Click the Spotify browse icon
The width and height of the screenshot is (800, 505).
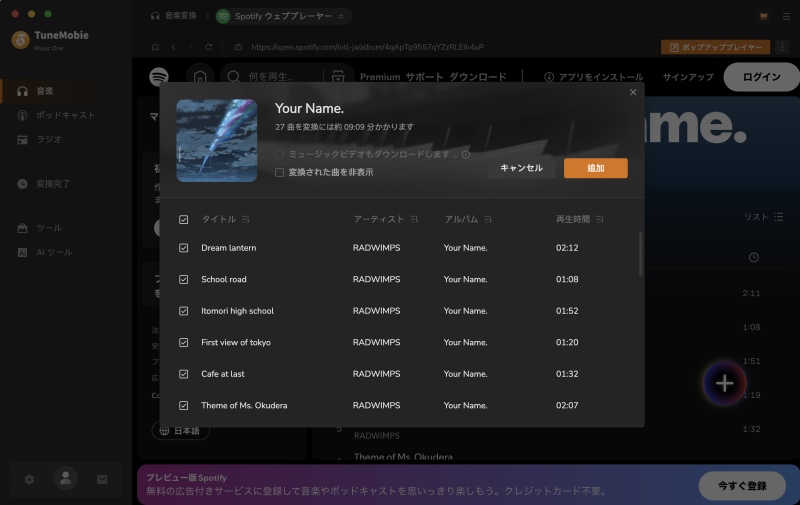click(x=338, y=77)
